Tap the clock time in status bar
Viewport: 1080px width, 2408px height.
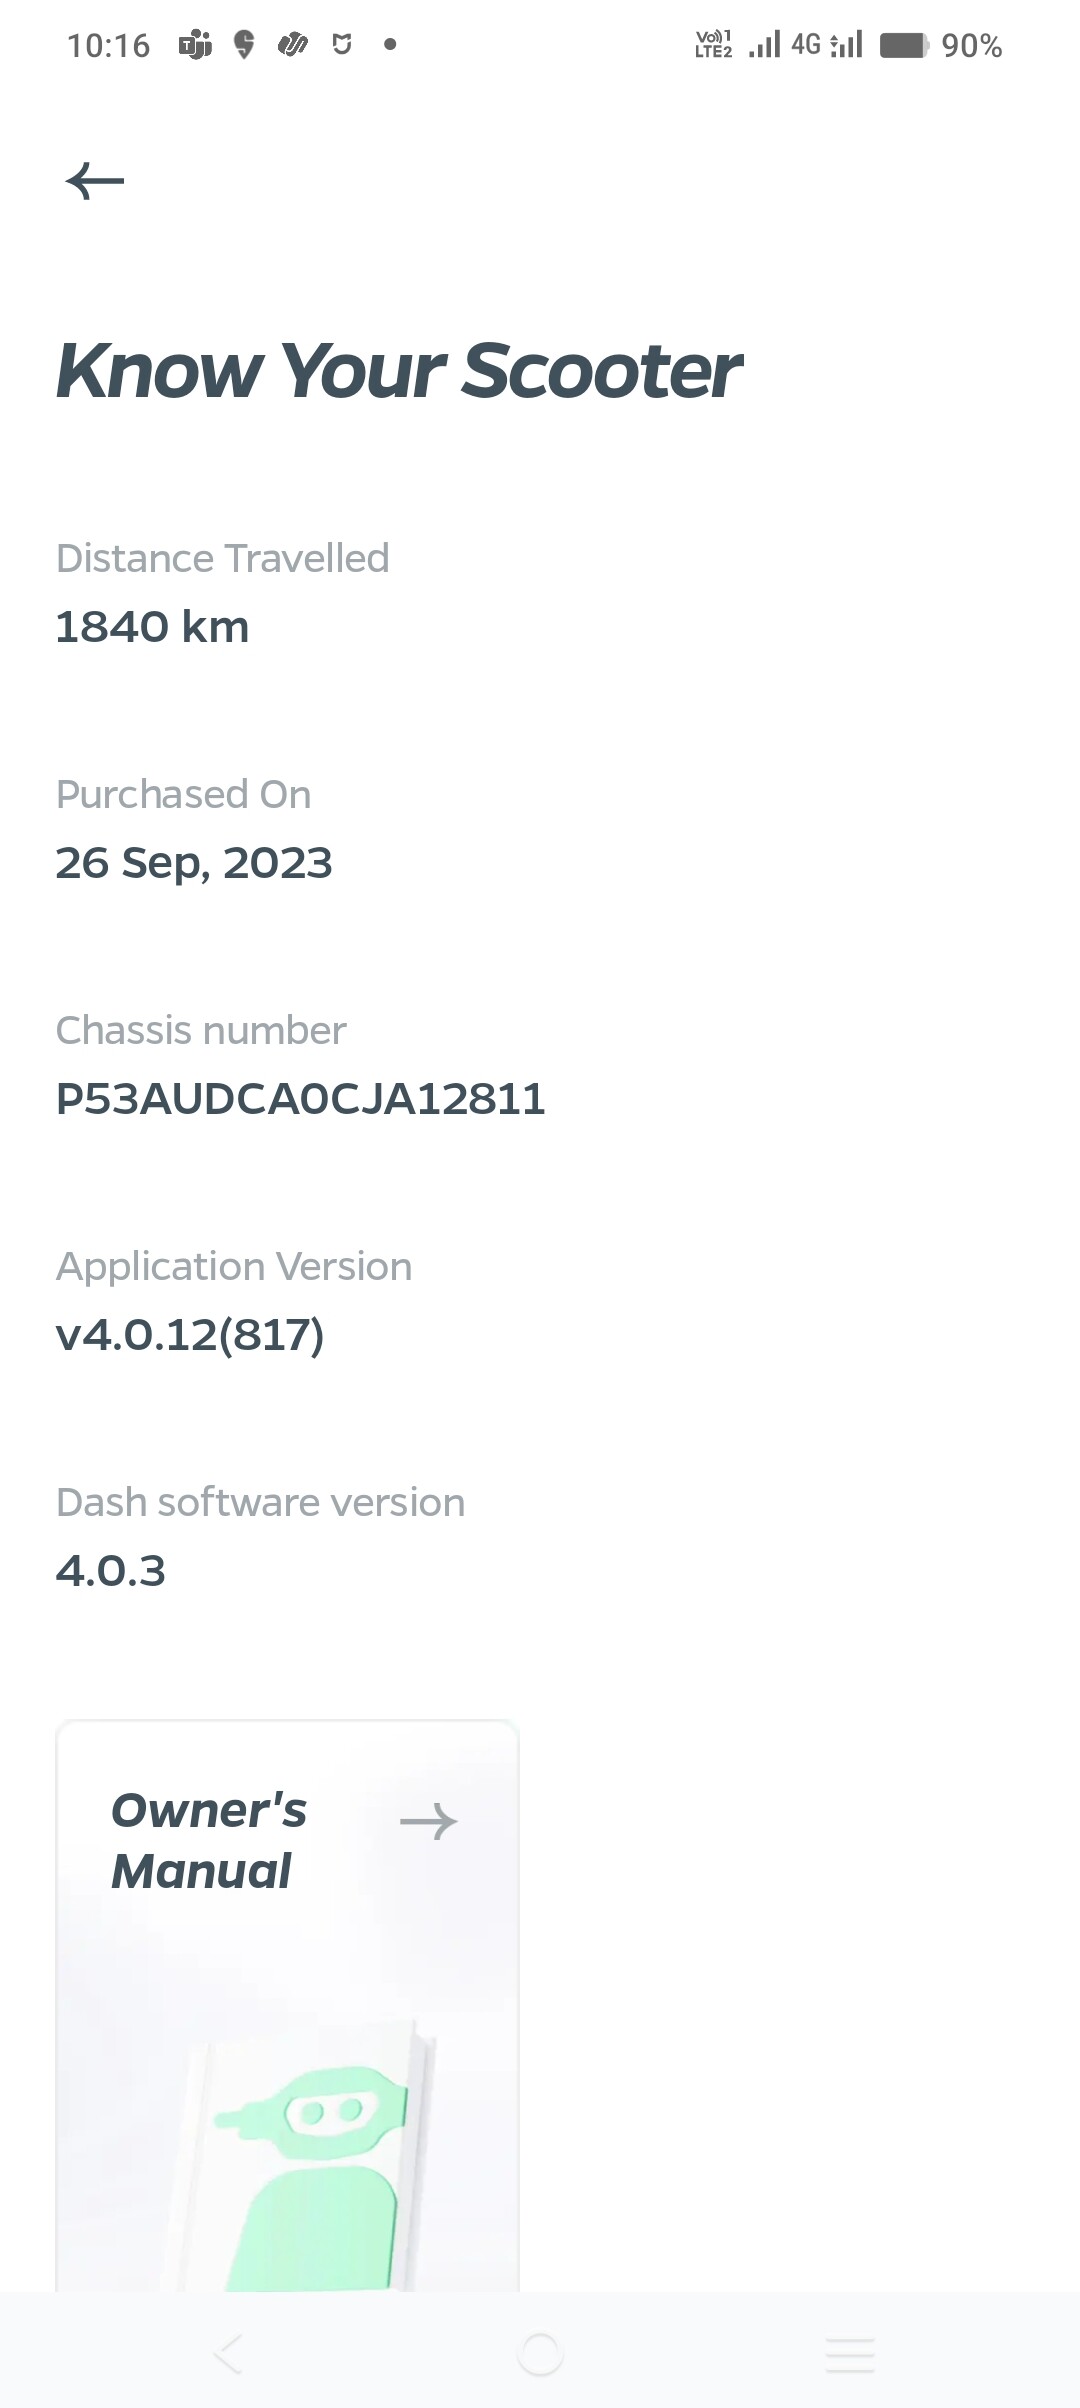pos(108,46)
